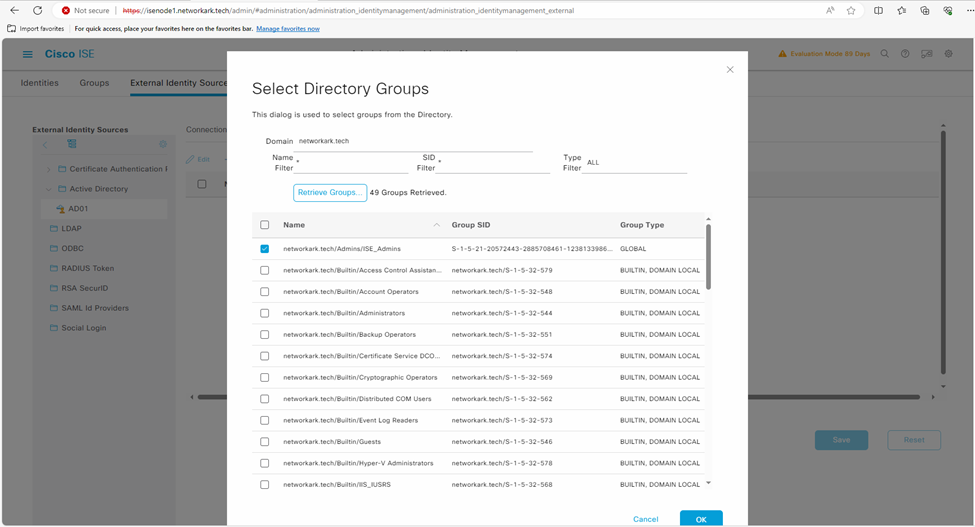Check the Account Operators group checkbox

tap(265, 292)
